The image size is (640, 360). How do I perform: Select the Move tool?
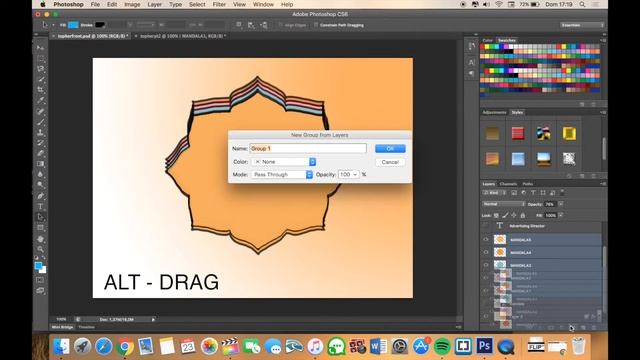40,48
